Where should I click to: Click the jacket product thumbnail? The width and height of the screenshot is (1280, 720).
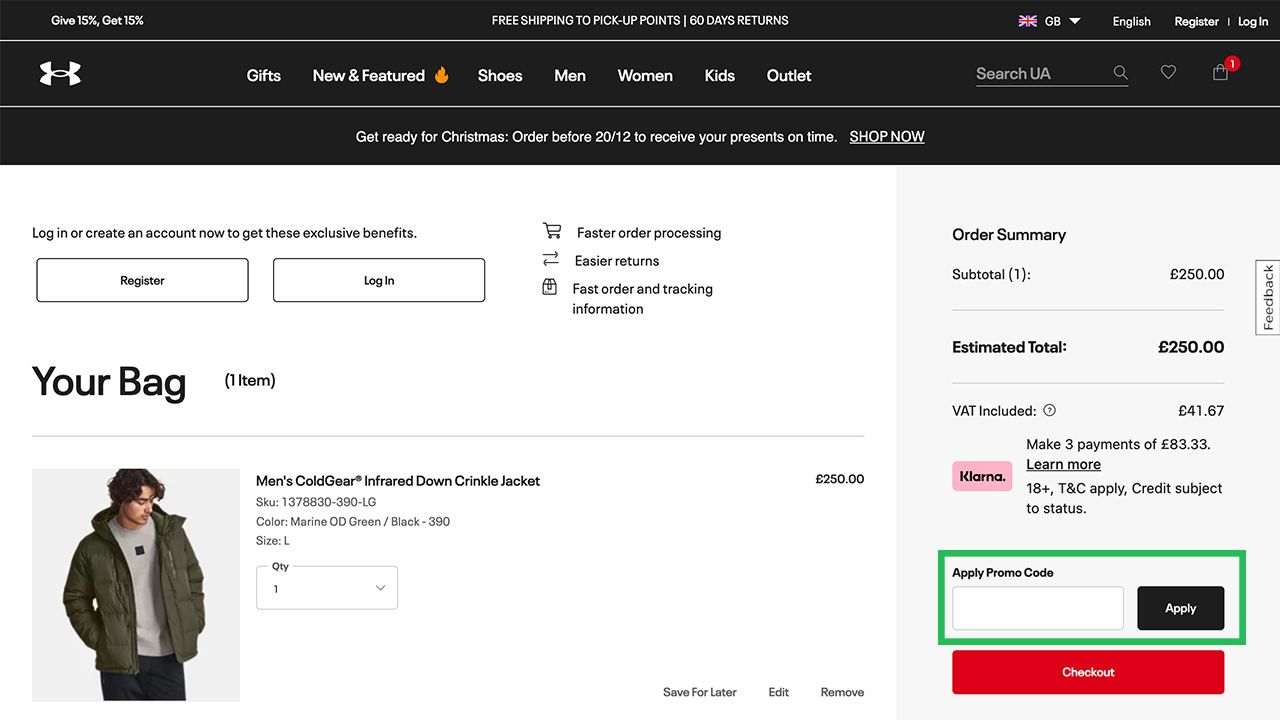(136, 585)
